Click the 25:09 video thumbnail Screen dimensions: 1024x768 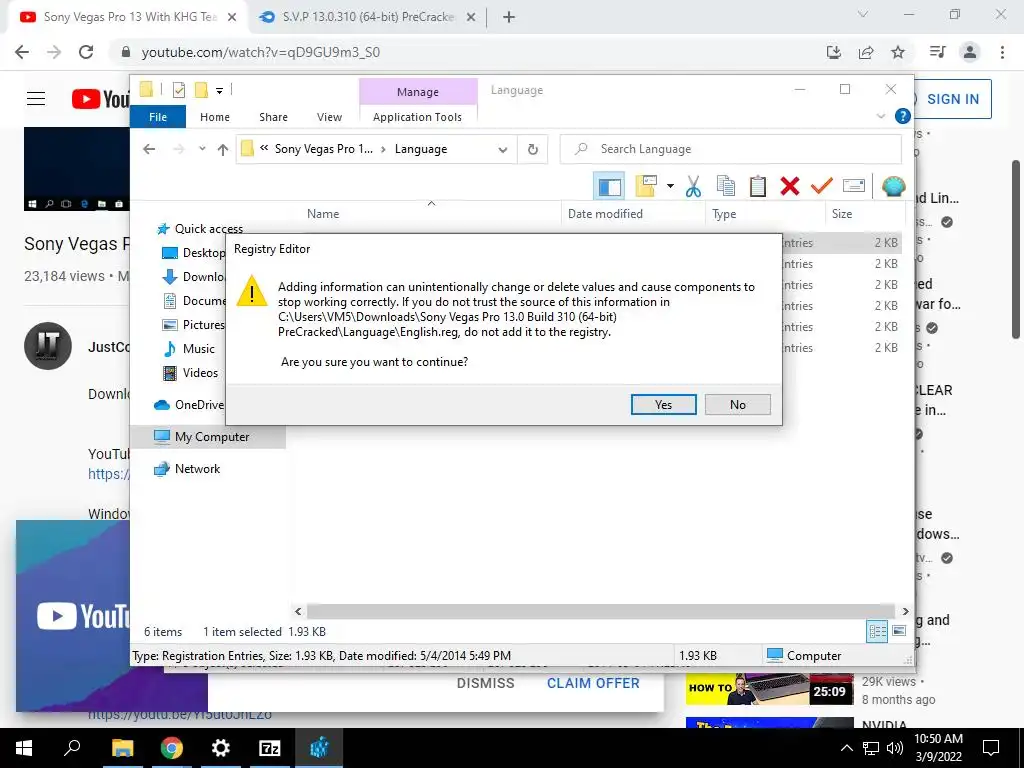pyautogui.click(x=769, y=688)
